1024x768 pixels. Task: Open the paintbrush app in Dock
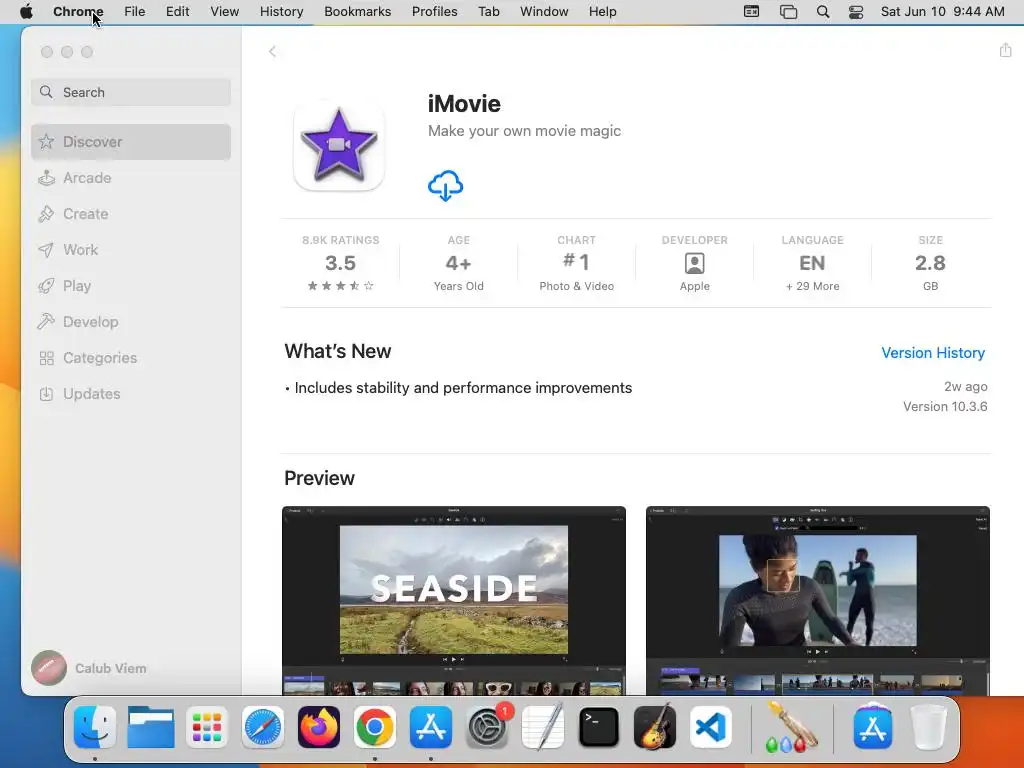pos(791,727)
